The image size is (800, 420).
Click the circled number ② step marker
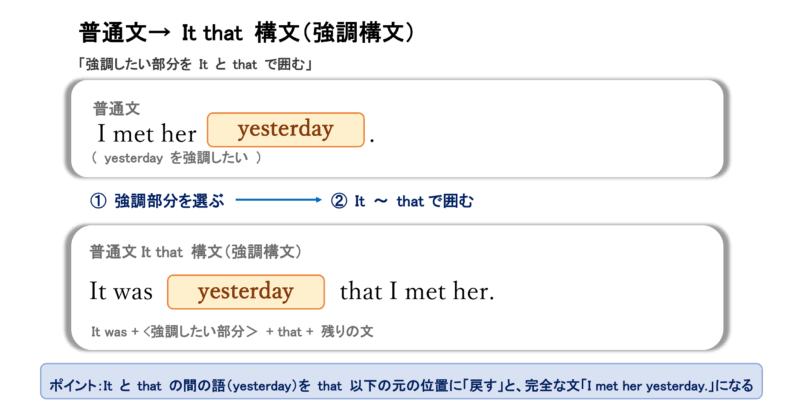(338, 200)
